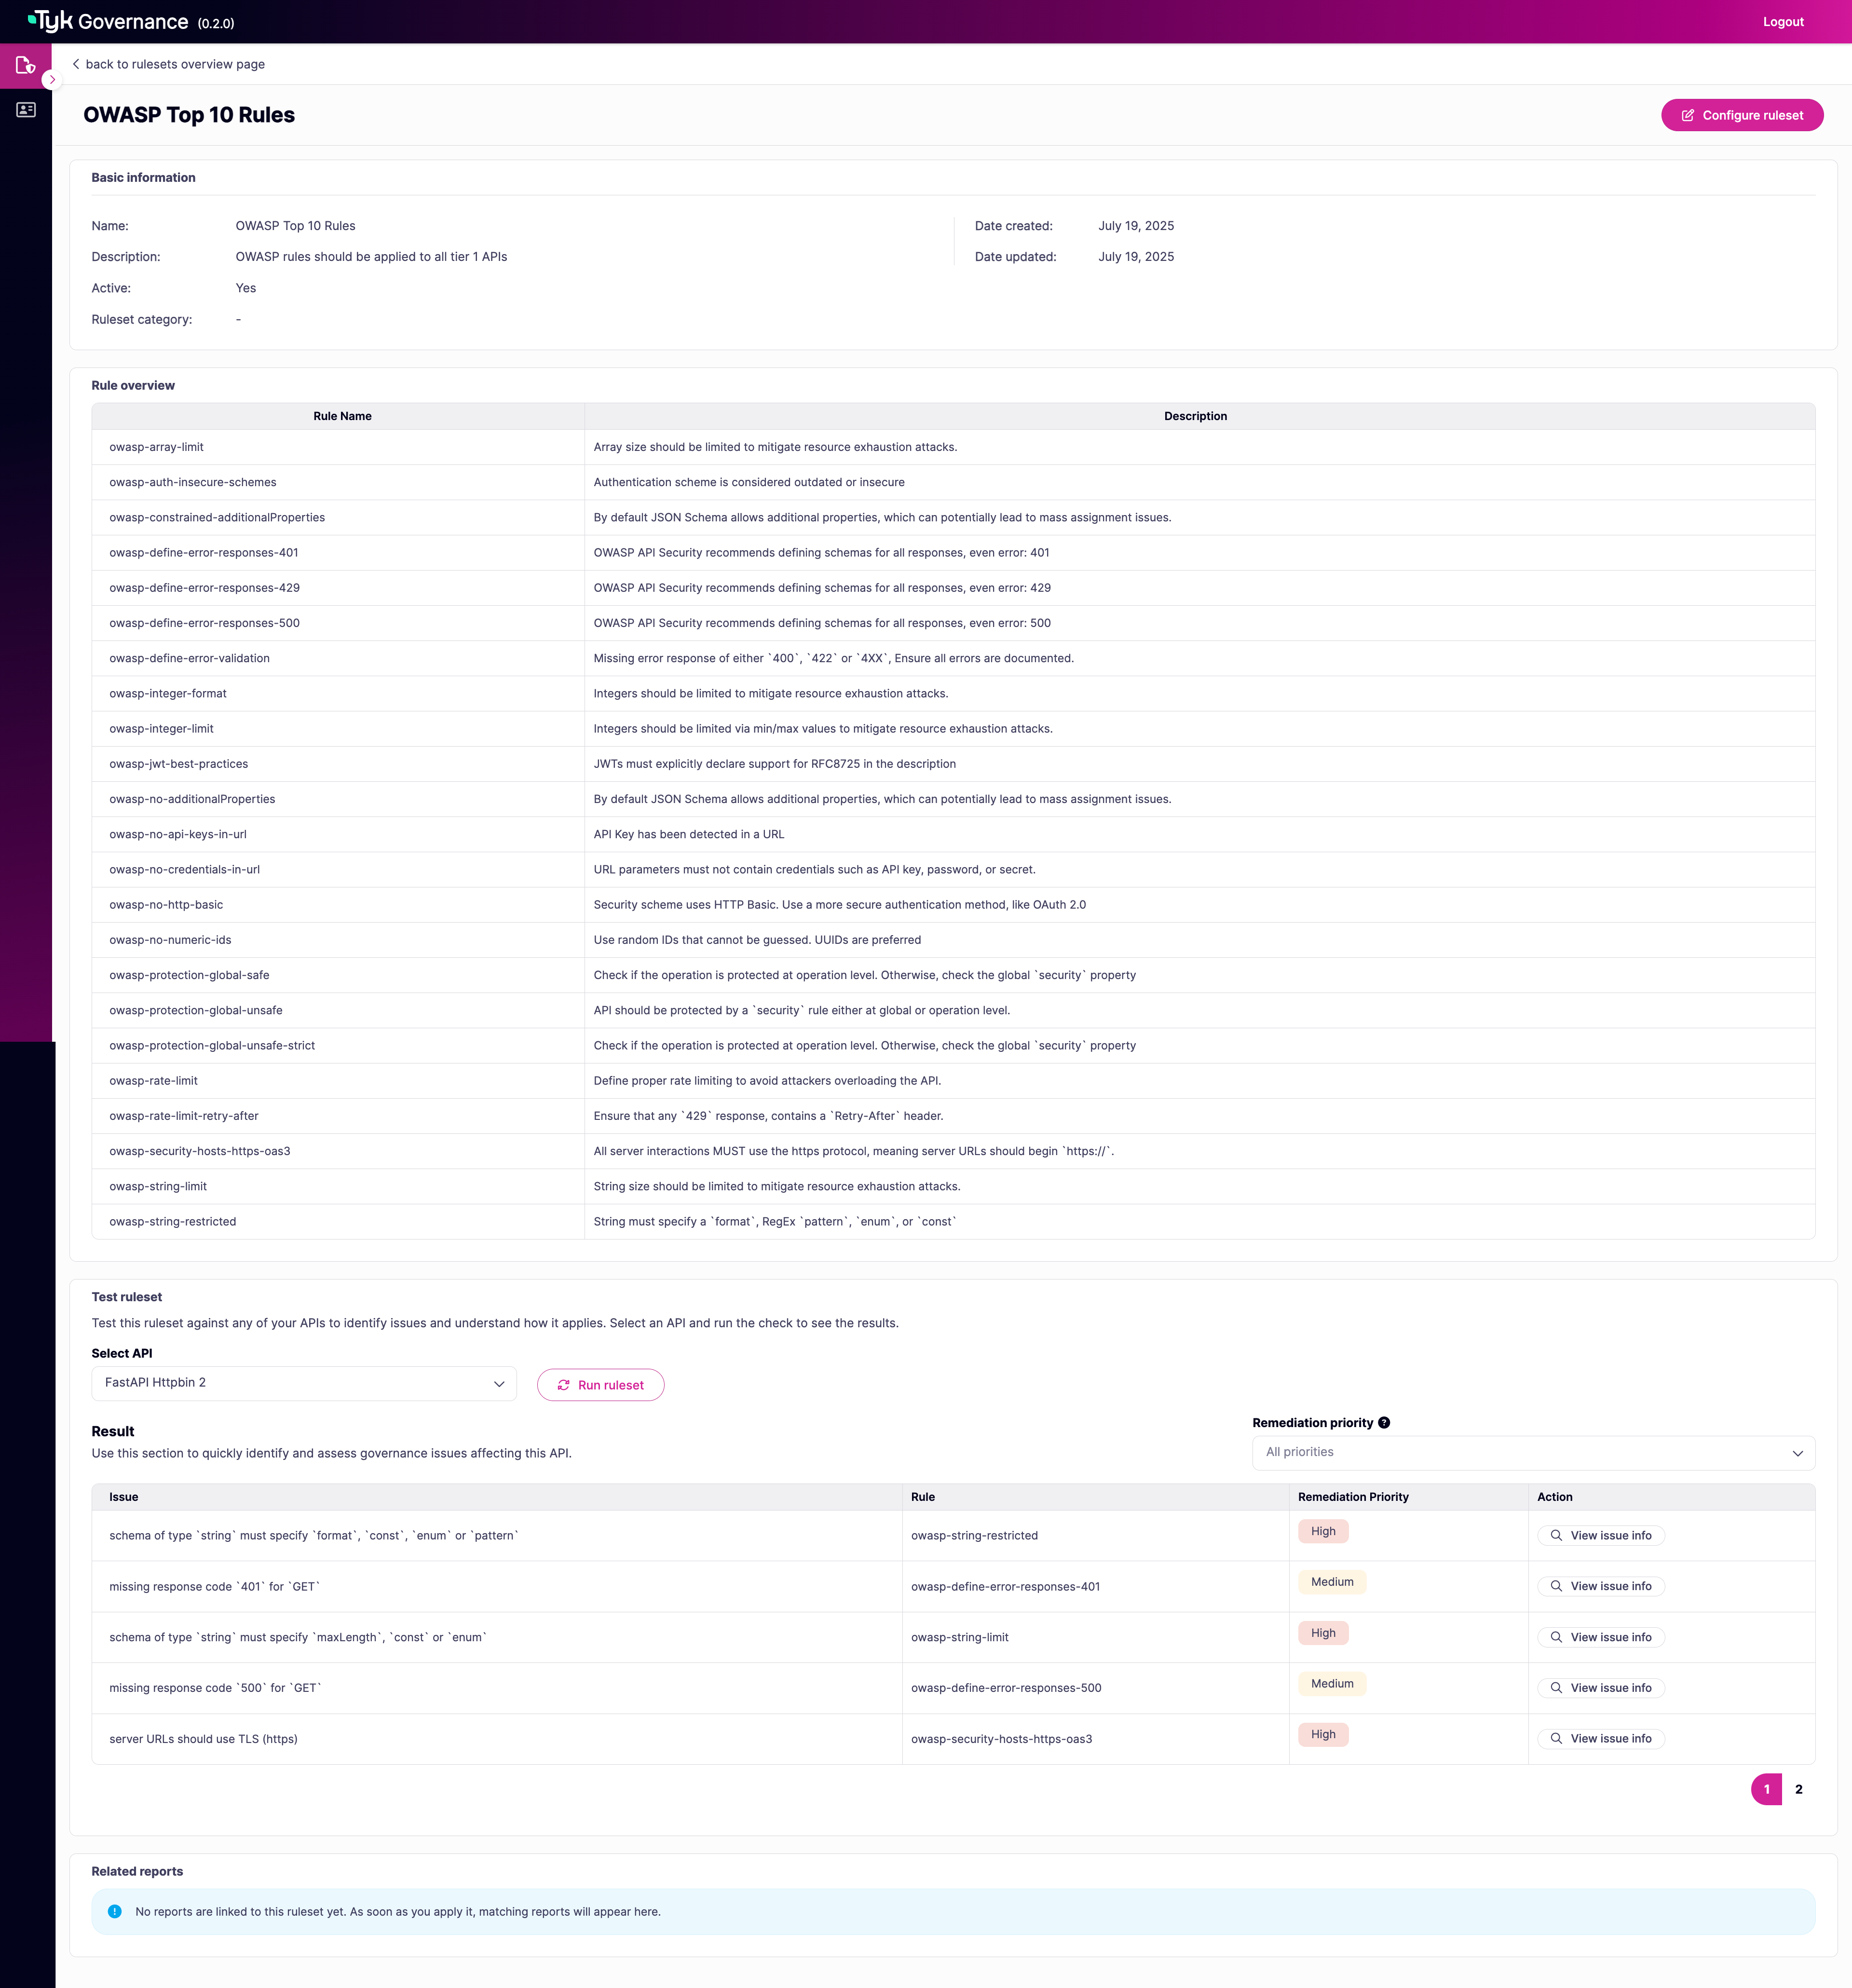The height and width of the screenshot is (1988, 1852).
Task: Select results page 1
Action: point(1766,1790)
